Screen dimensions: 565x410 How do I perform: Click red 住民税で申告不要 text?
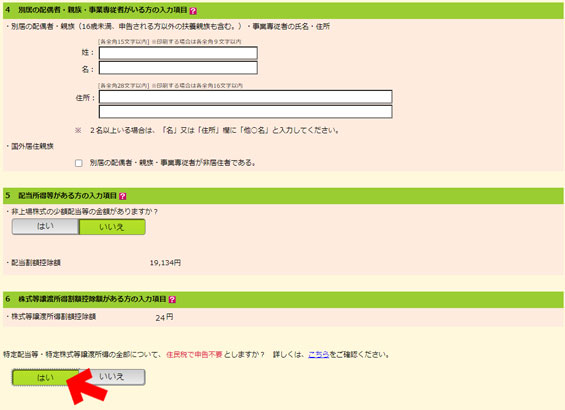click(194, 355)
